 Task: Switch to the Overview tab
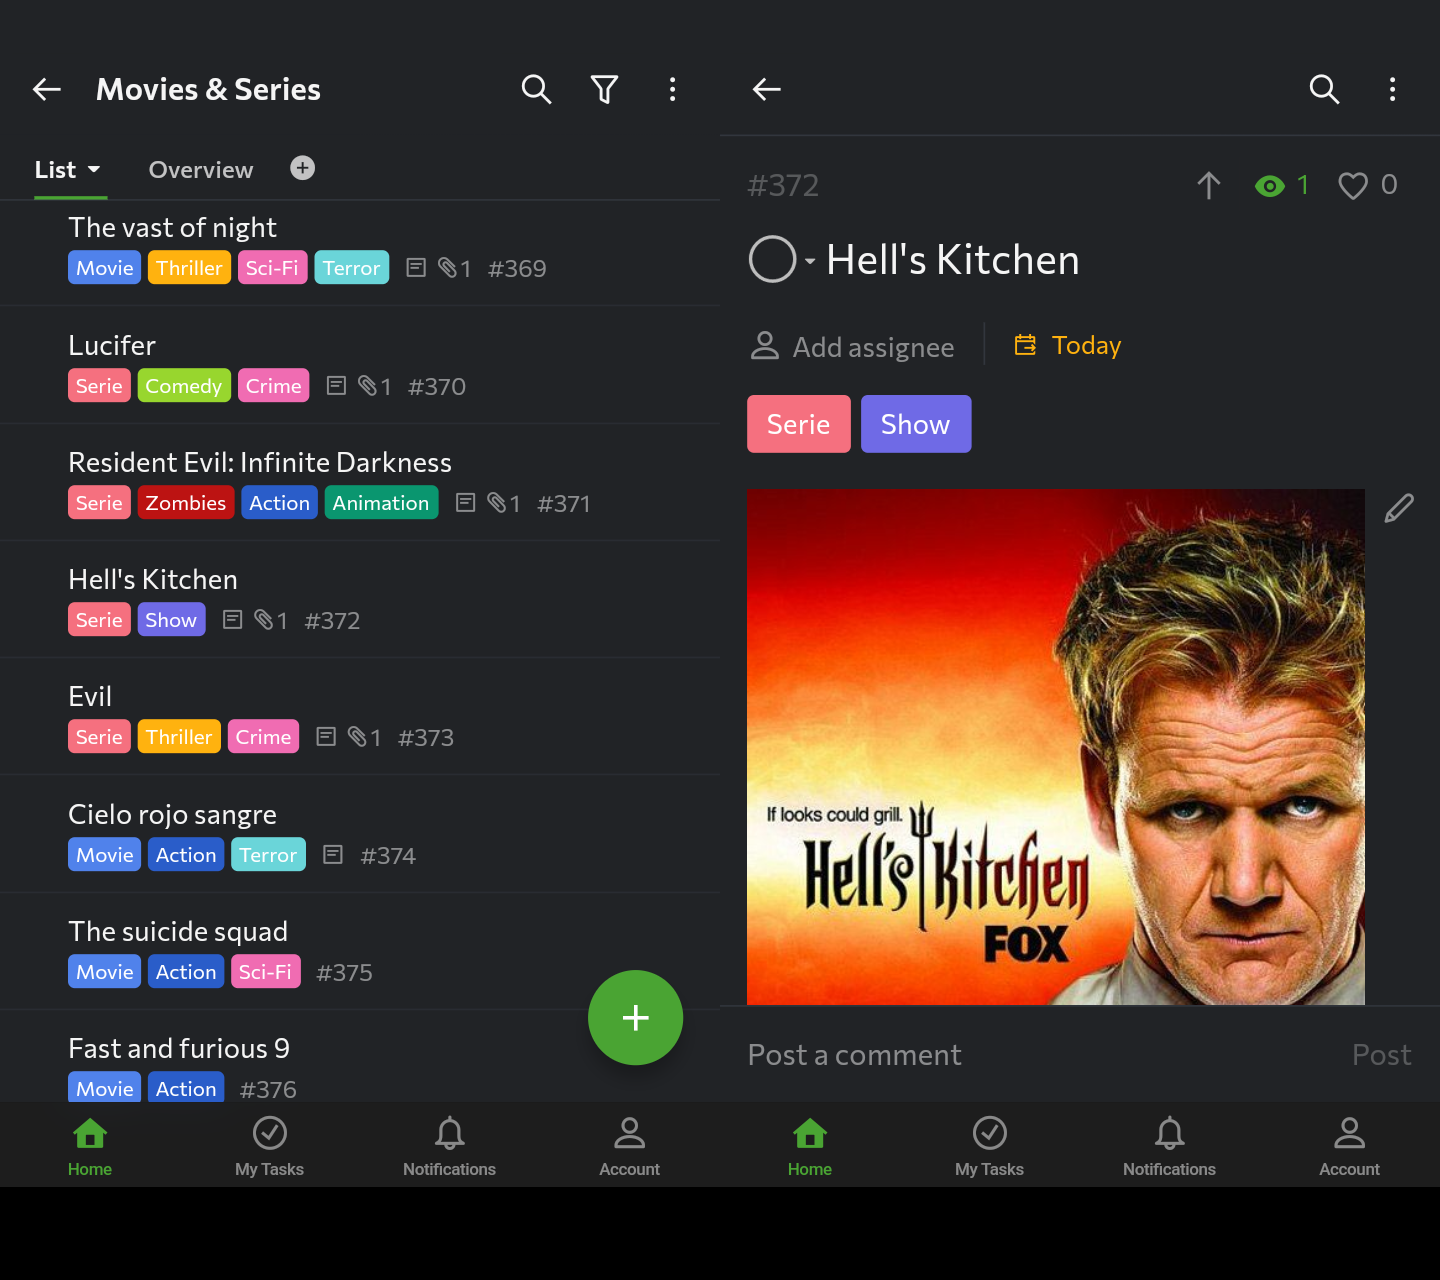click(x=201, y=170)
